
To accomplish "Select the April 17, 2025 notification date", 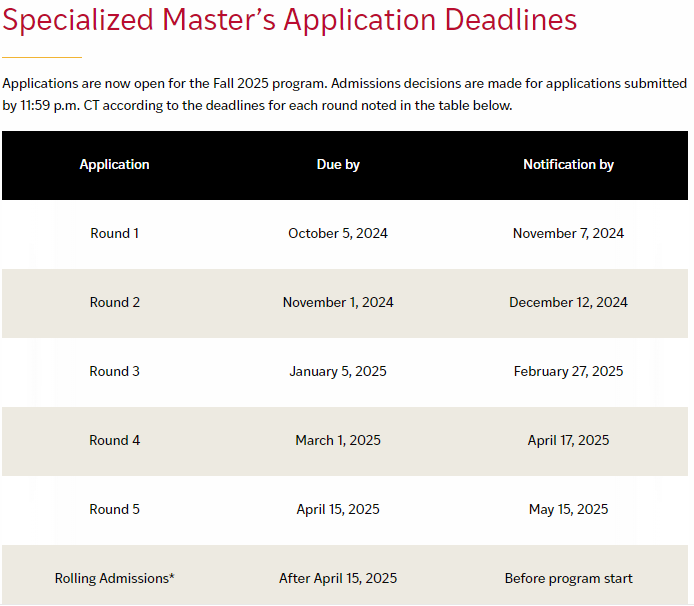I will tap(568, 440).
